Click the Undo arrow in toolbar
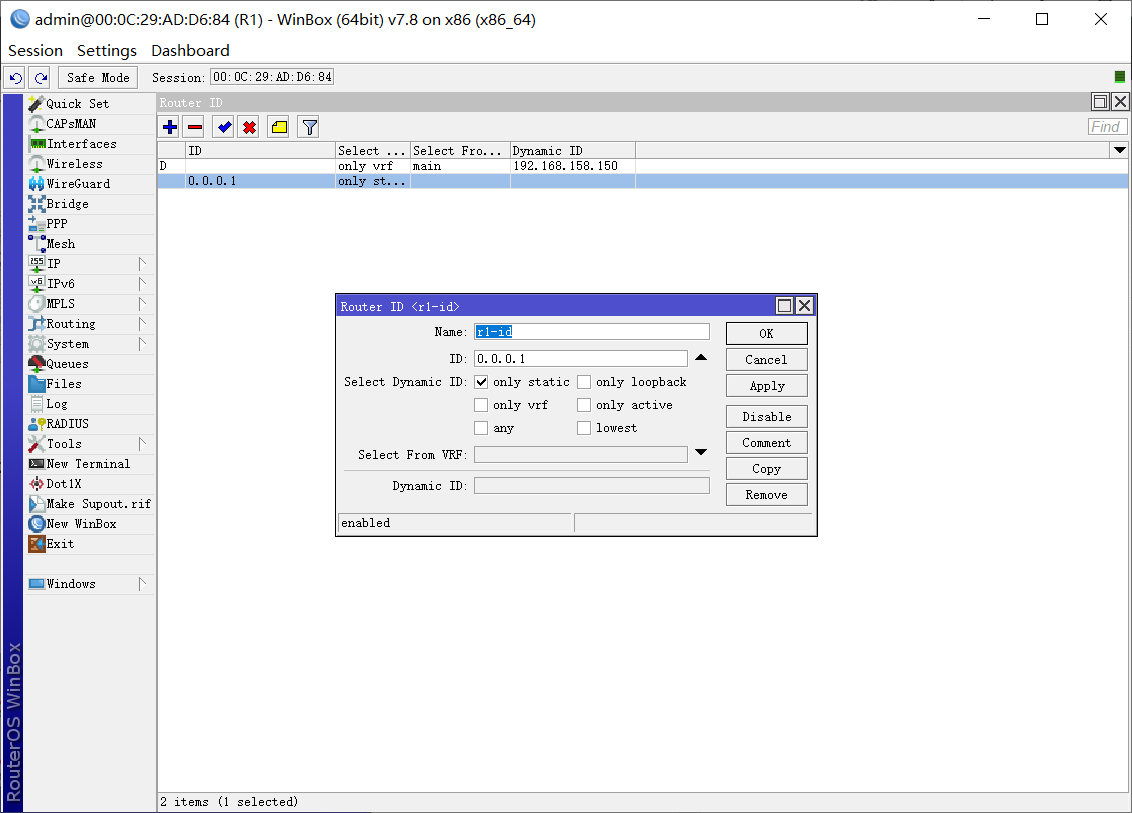The width and height of the screenshot is (1132, 813). 16,77
